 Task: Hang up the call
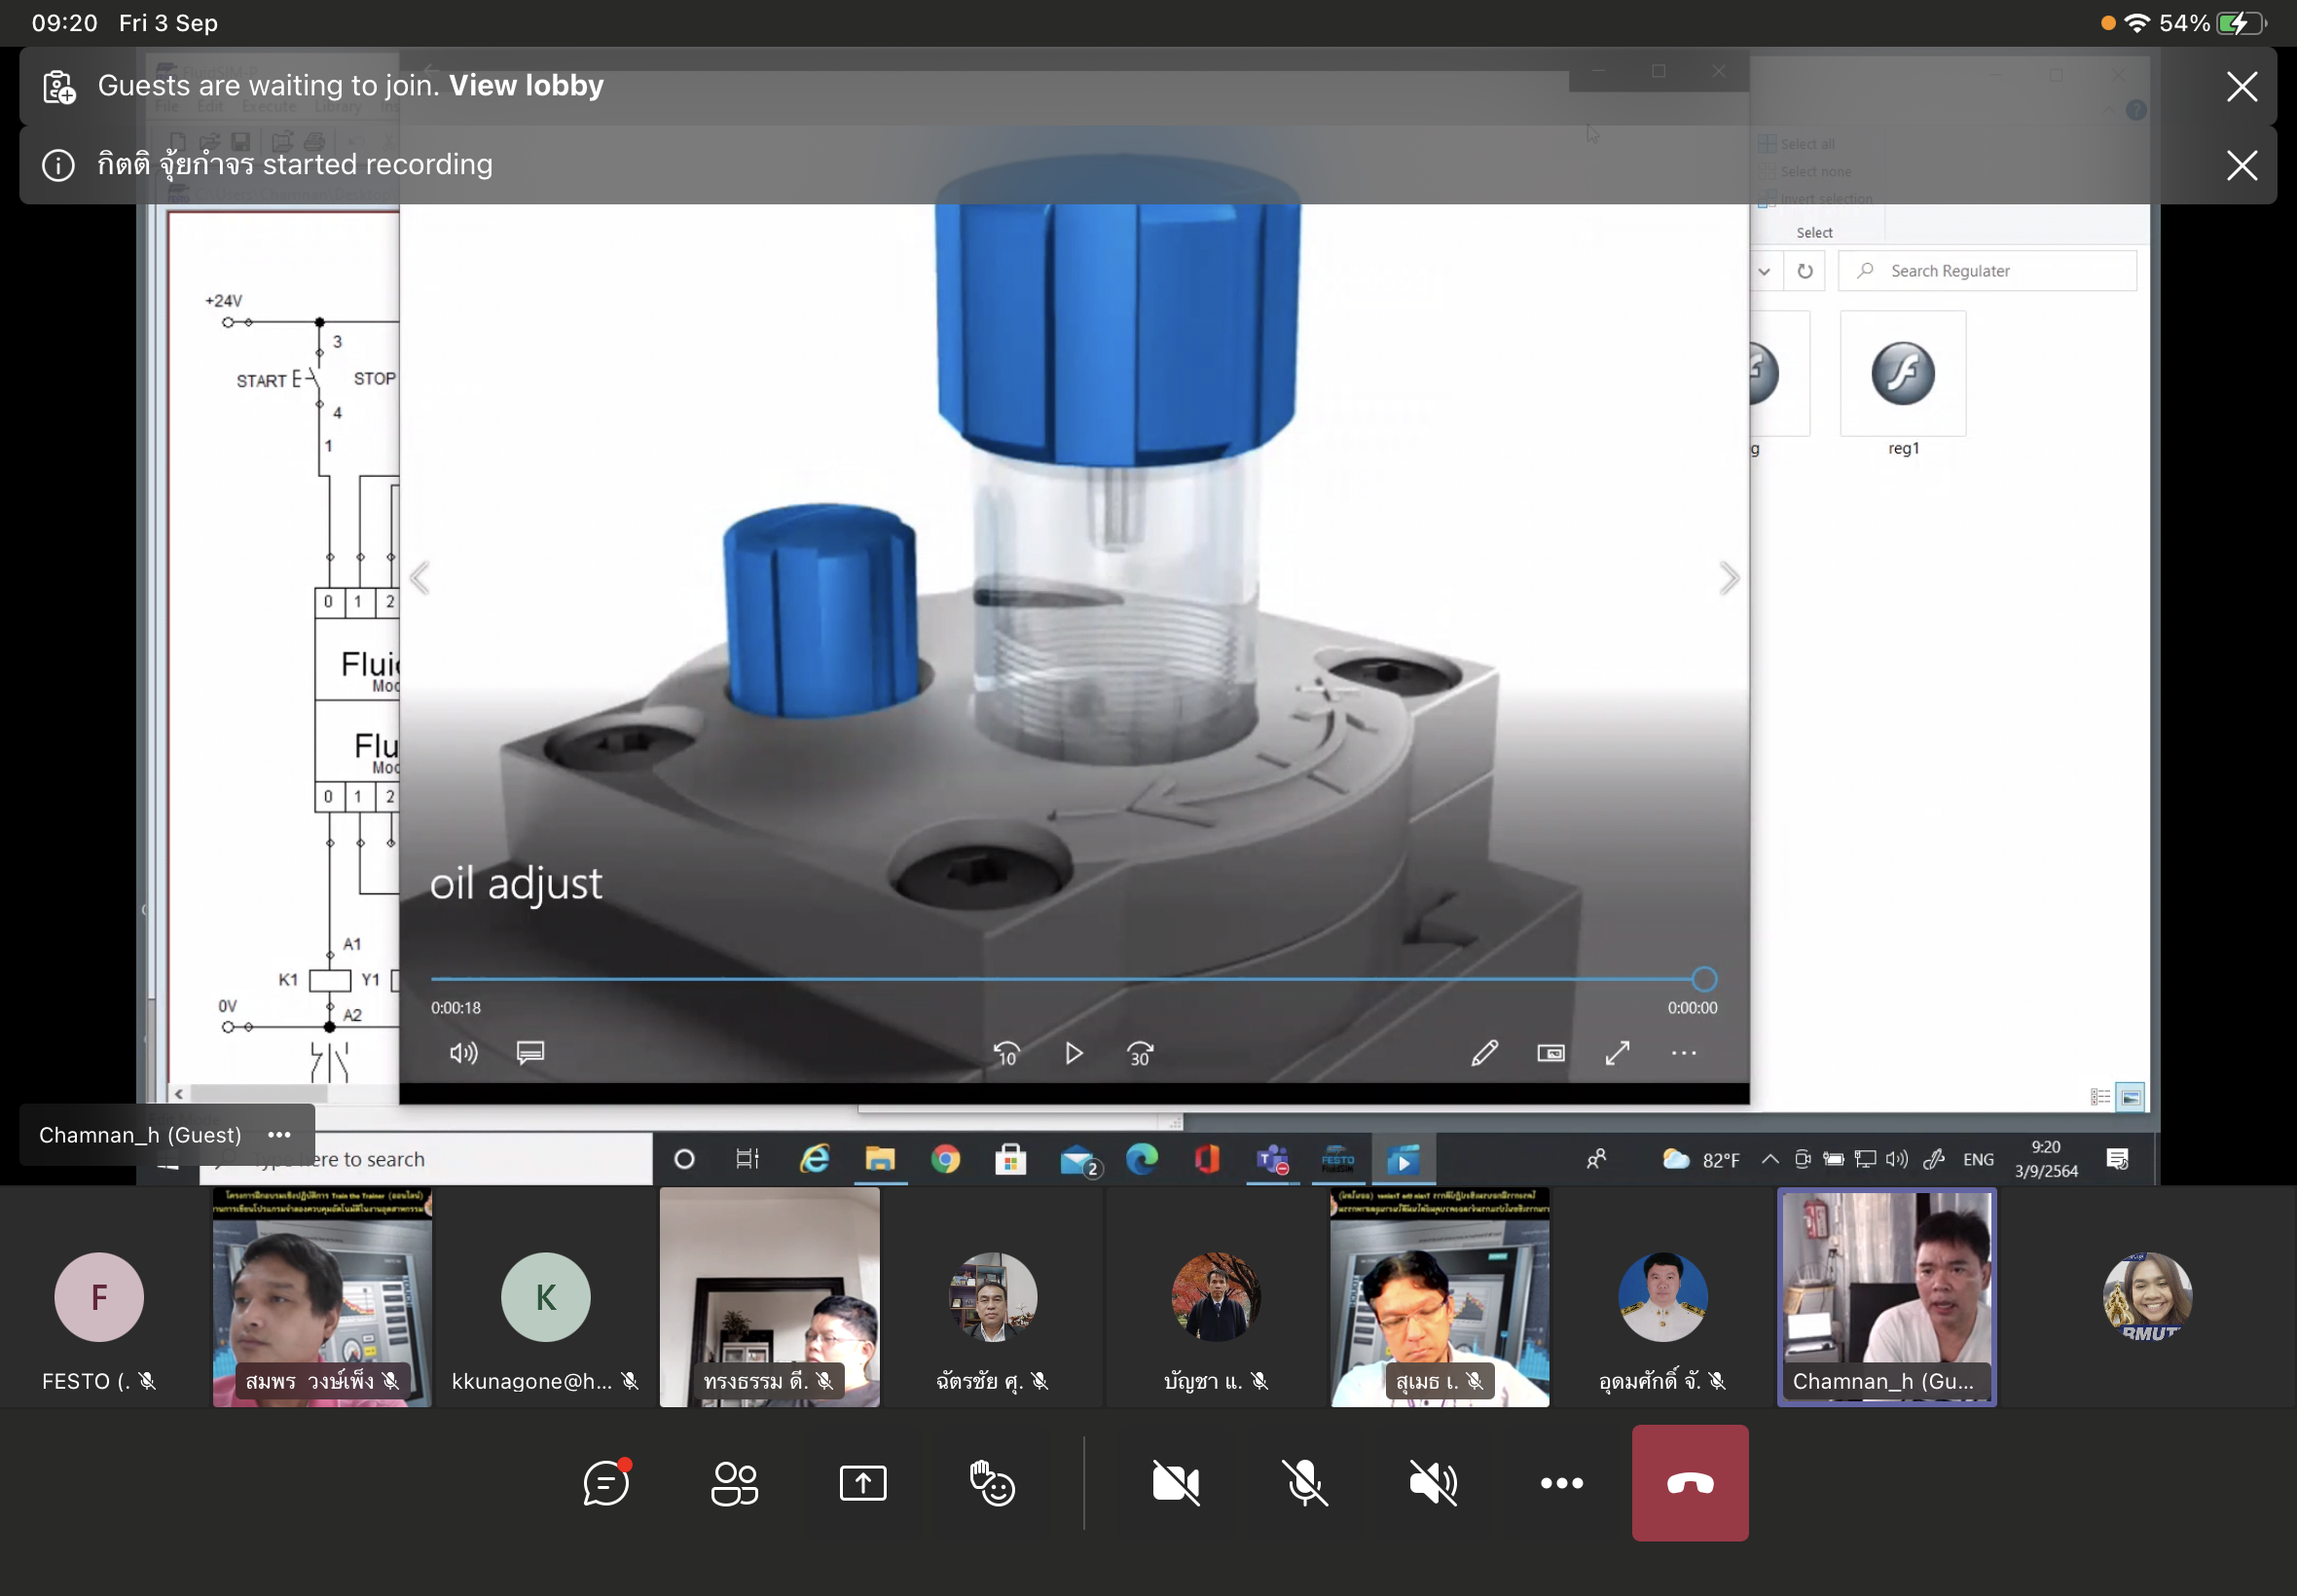pos(1690,1482)
